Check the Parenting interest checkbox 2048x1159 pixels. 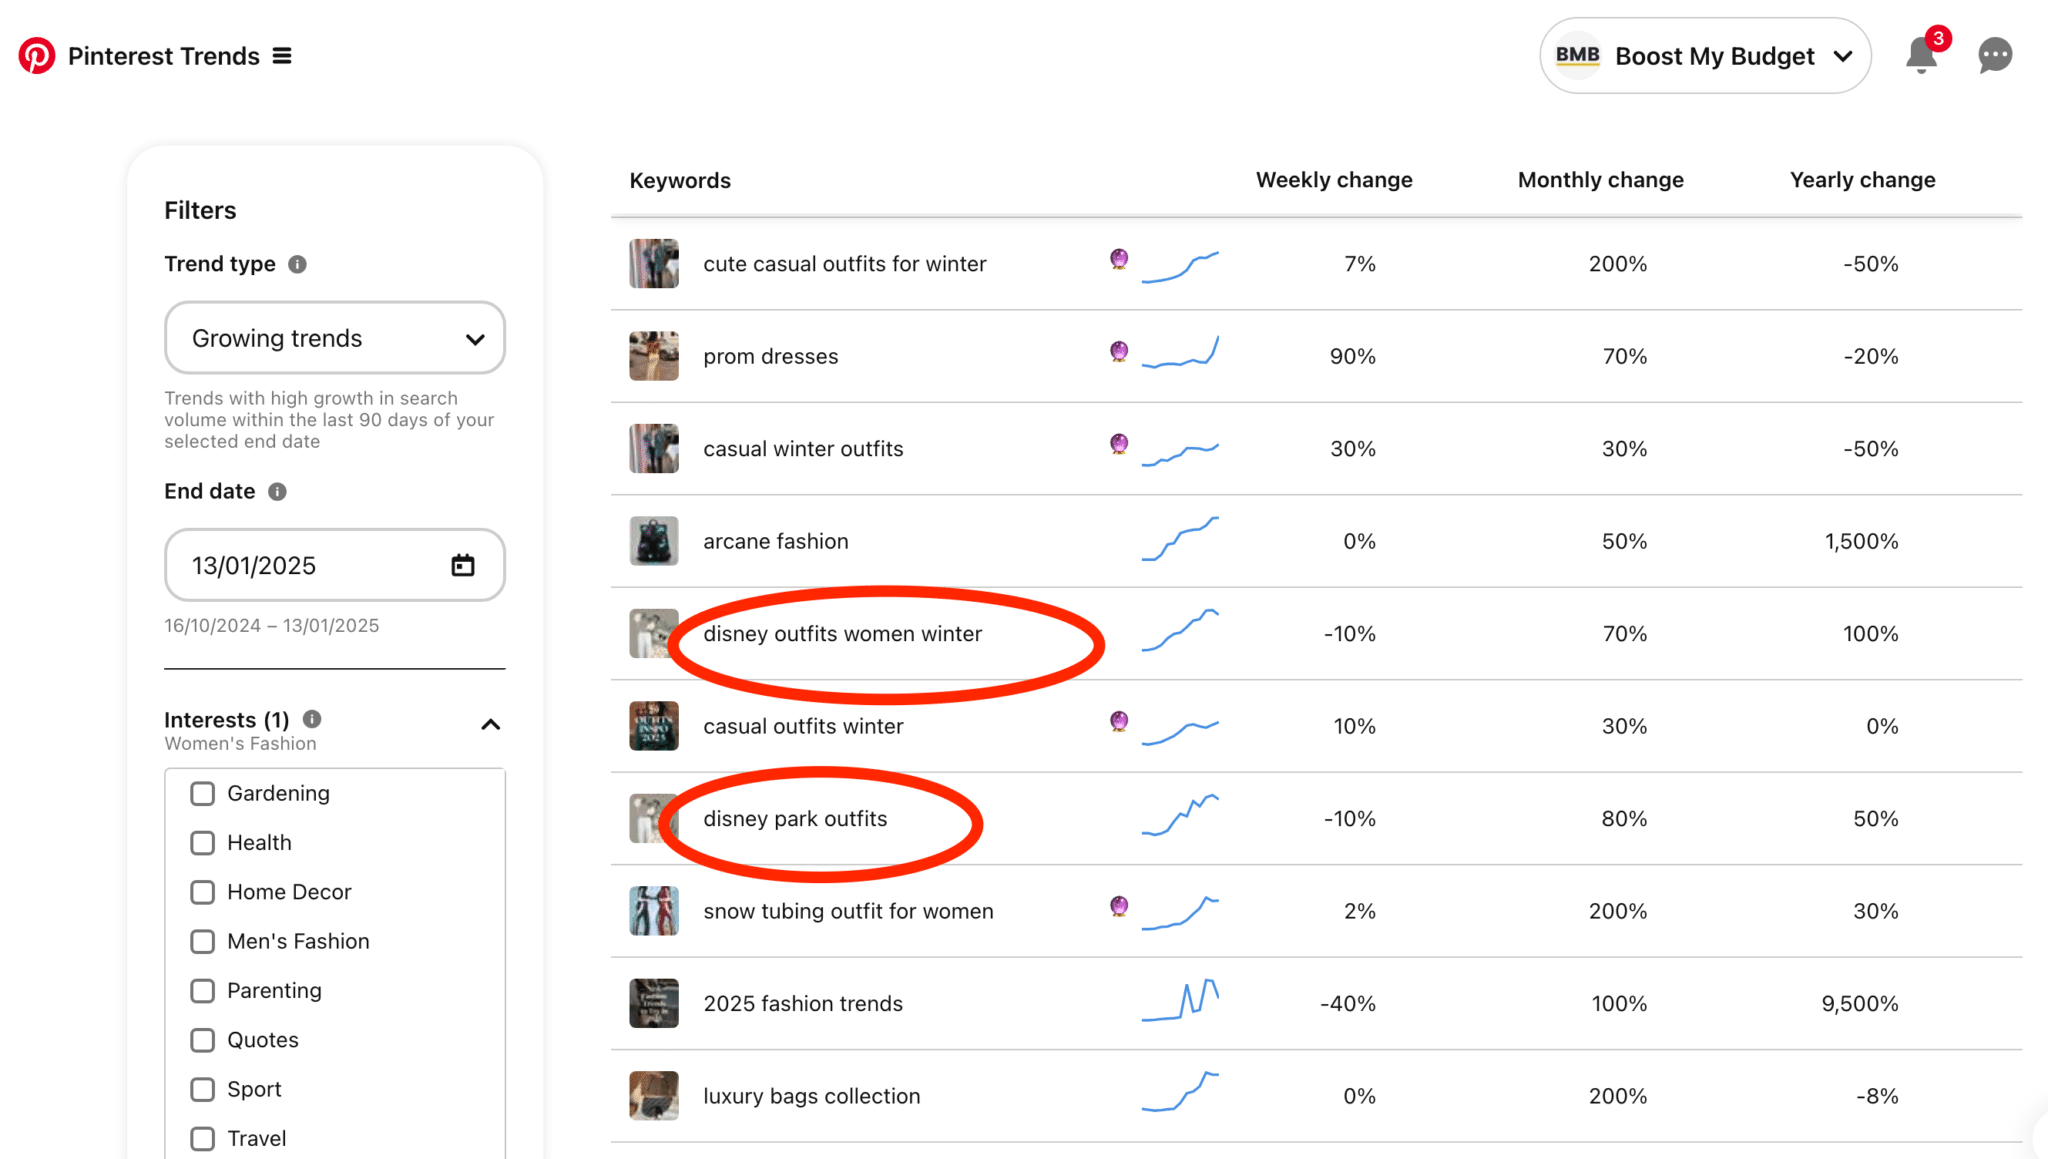pos(203,991)
